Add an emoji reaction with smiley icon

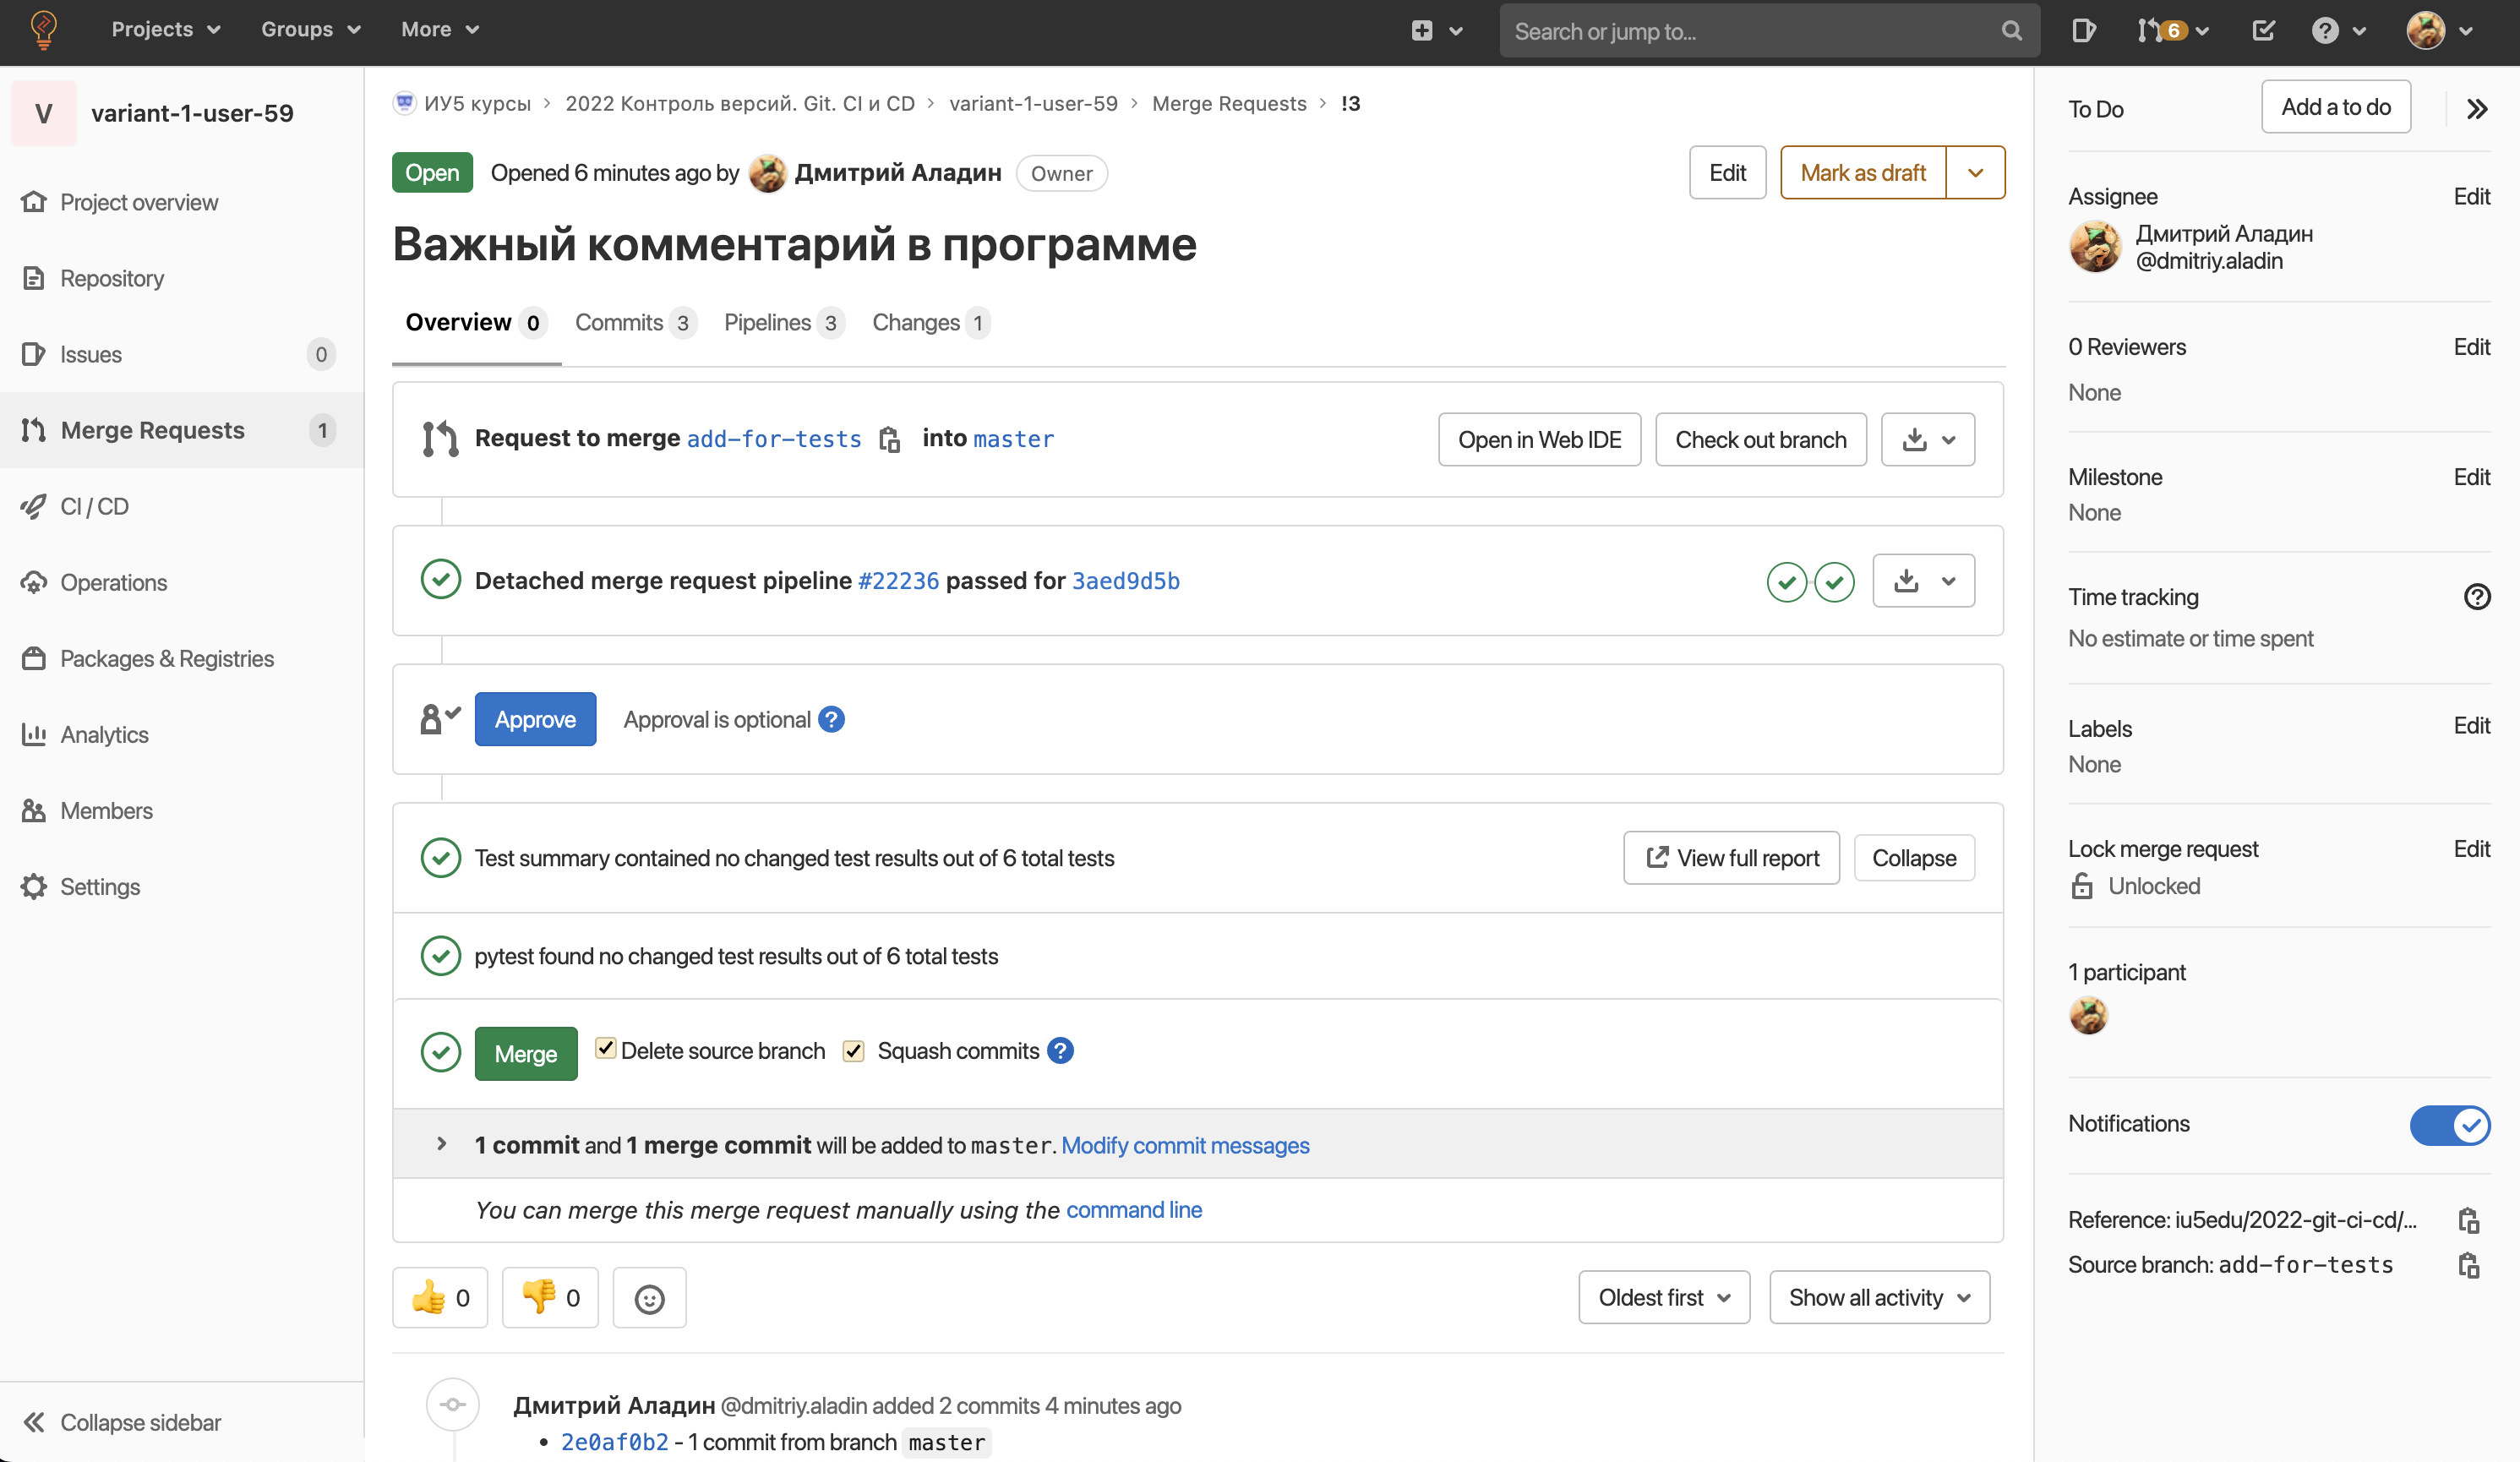pyautogui.click(x=648, y=1297)
